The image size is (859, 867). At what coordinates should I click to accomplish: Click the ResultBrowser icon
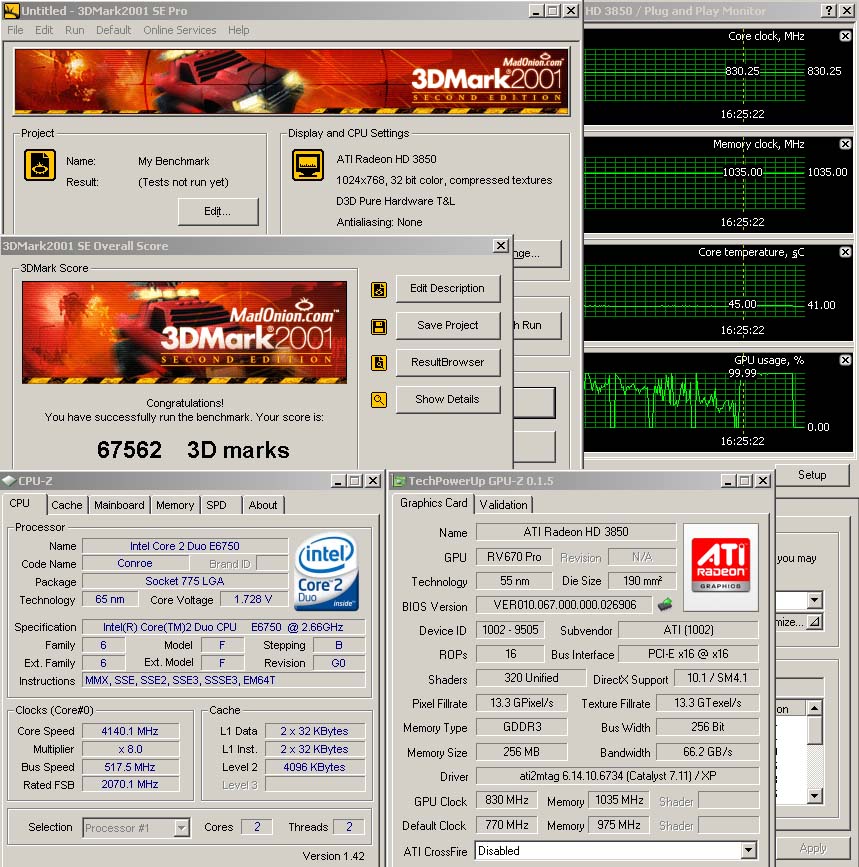point(379,363)
